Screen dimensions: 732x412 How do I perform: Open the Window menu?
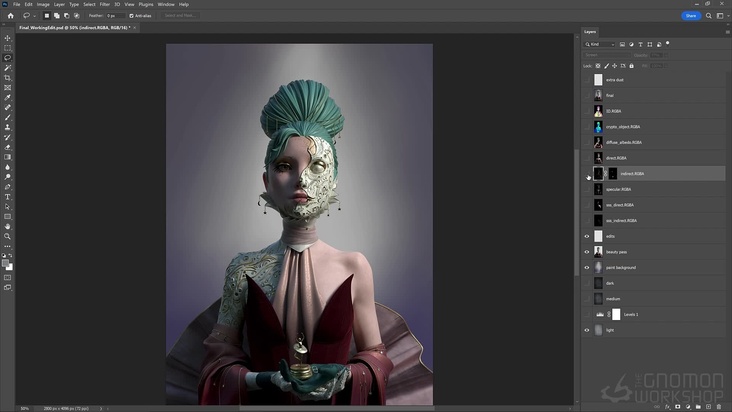coord(166,4)
